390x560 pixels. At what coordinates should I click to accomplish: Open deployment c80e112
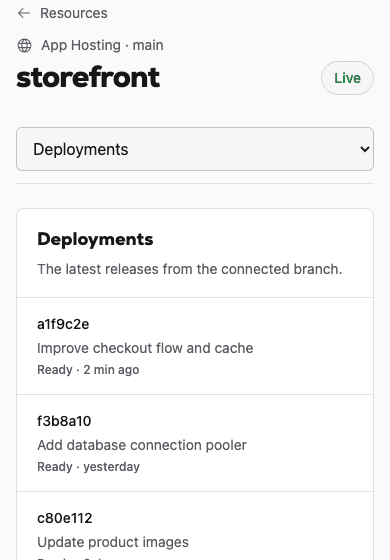pos(65,518)
